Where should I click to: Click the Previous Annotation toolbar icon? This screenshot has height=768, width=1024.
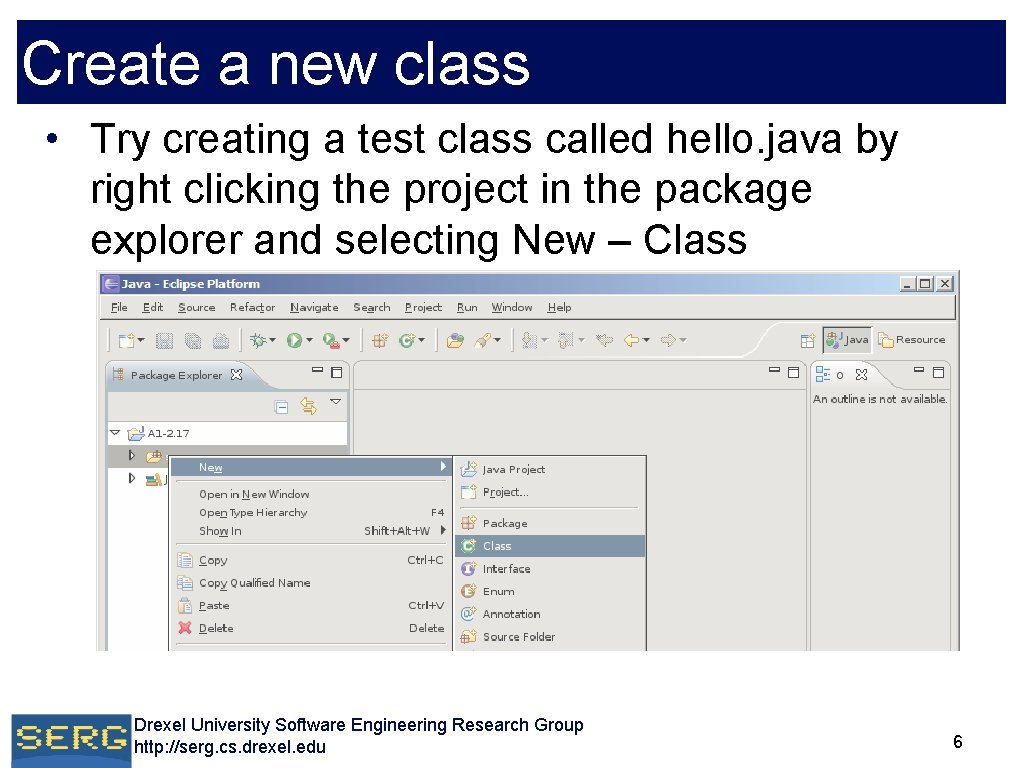pyautogui.click(x=566, y=340)
